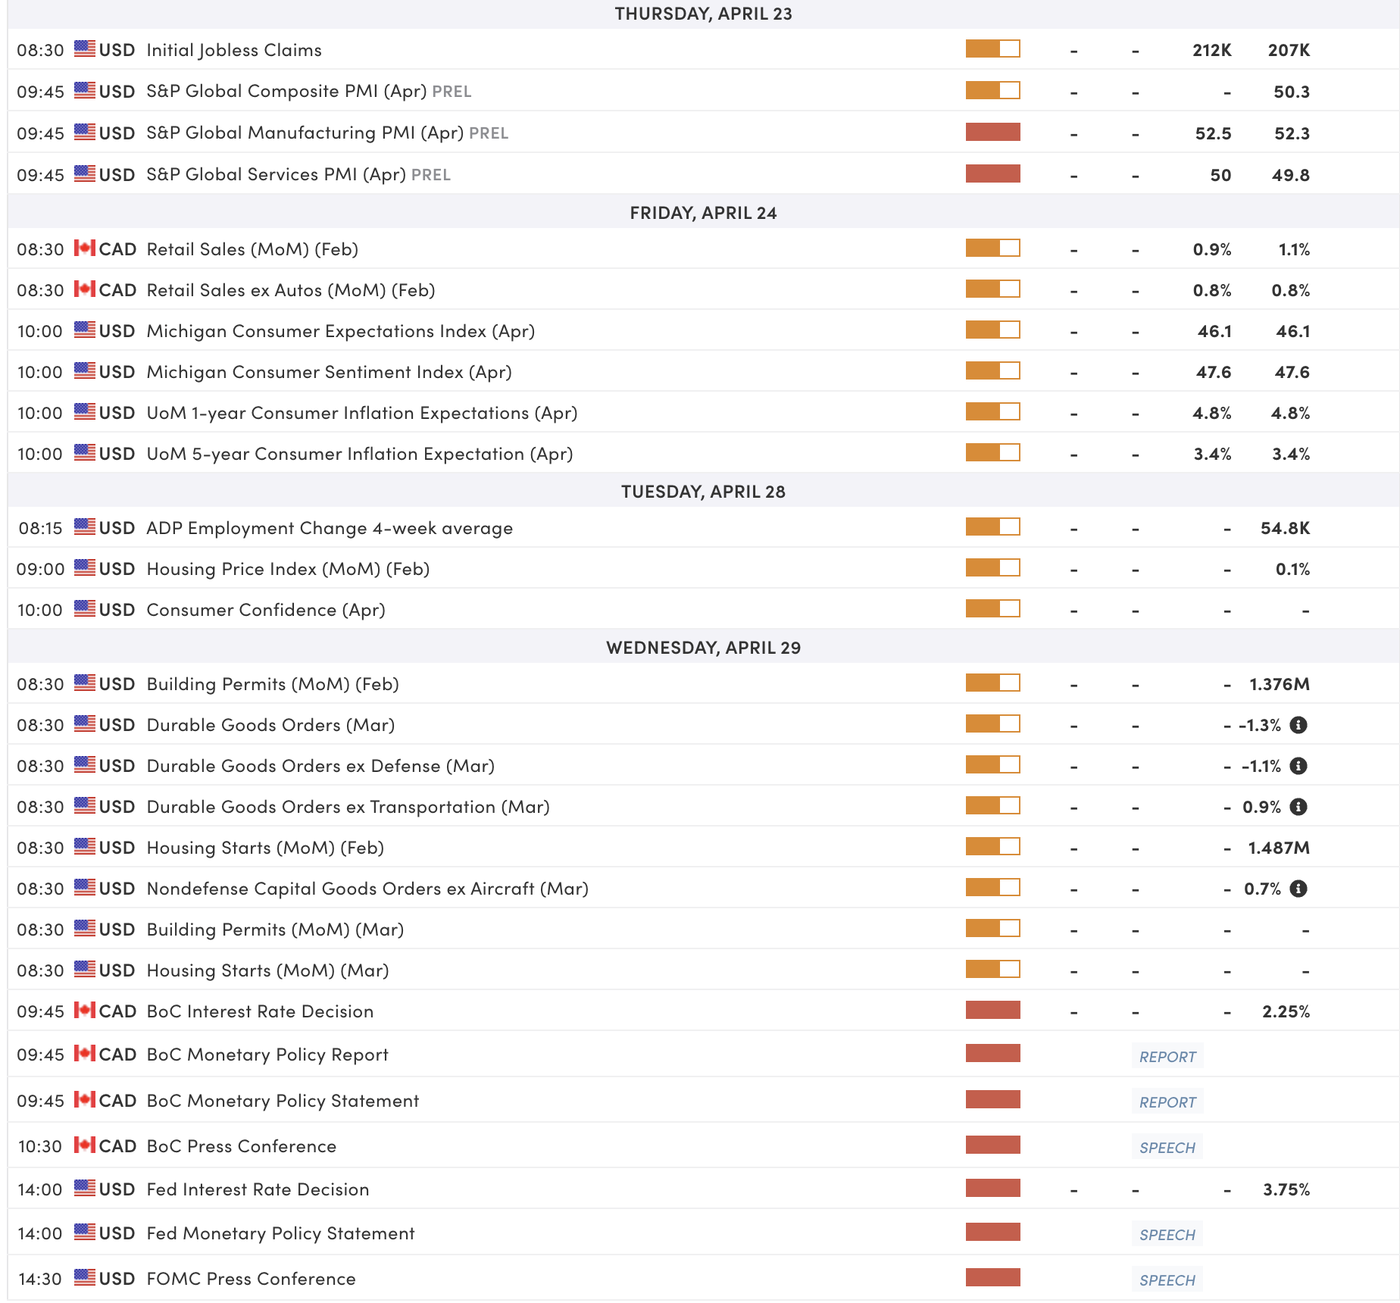The height and width of the screenshot is (1303, 1400).
Task: Click Canada flag on Retail Sales (MoM) (Feb) row
Action: [x=85, y=248]
